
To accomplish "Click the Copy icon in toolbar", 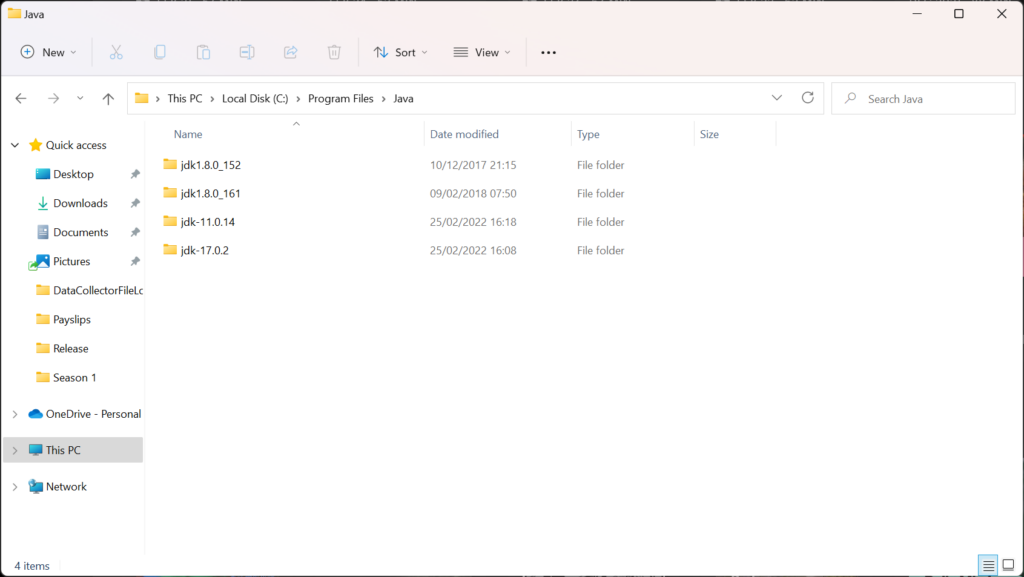I will pyautogui.click(x=159, y=52).
